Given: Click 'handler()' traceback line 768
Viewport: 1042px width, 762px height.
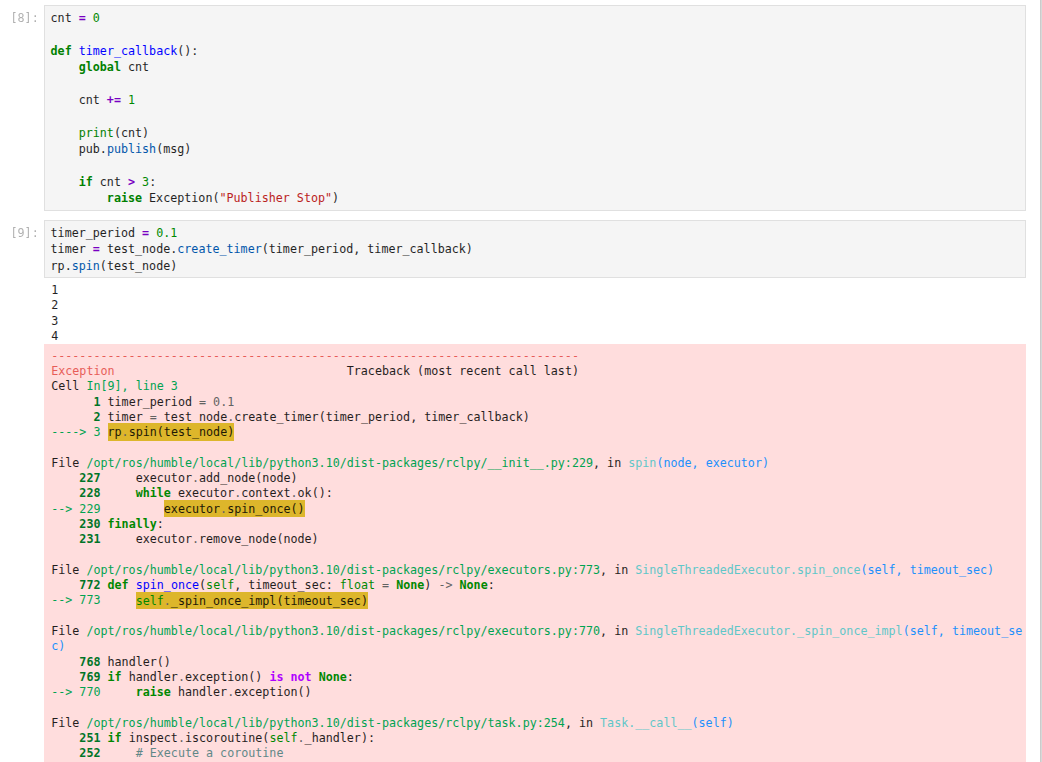Looking at the screenshot, I should tap(139, 662).
